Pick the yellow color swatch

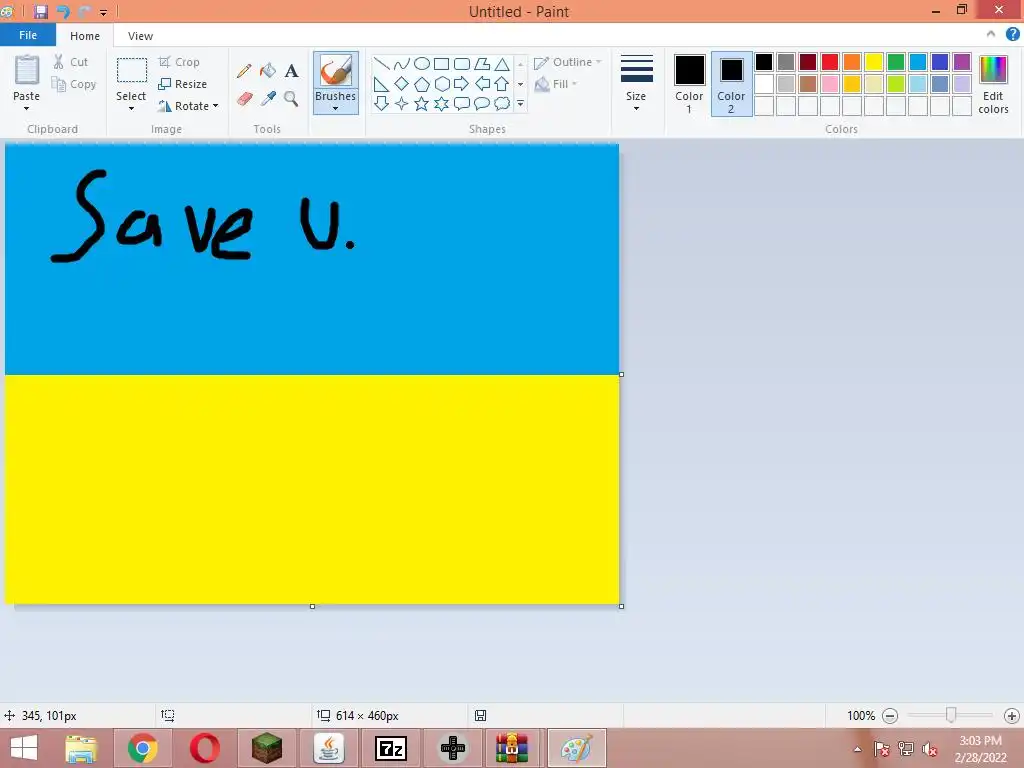point(874,62)
